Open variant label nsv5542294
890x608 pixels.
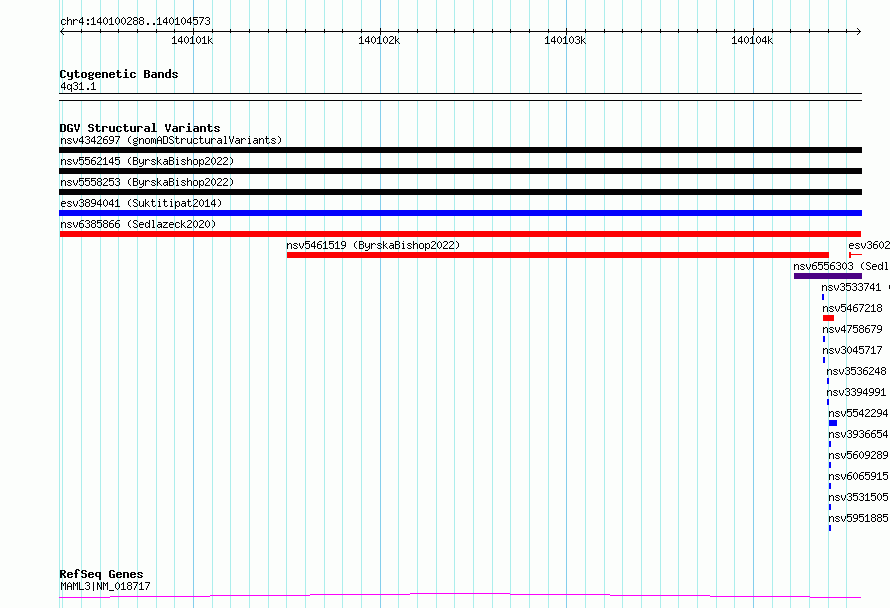(858, 413)
